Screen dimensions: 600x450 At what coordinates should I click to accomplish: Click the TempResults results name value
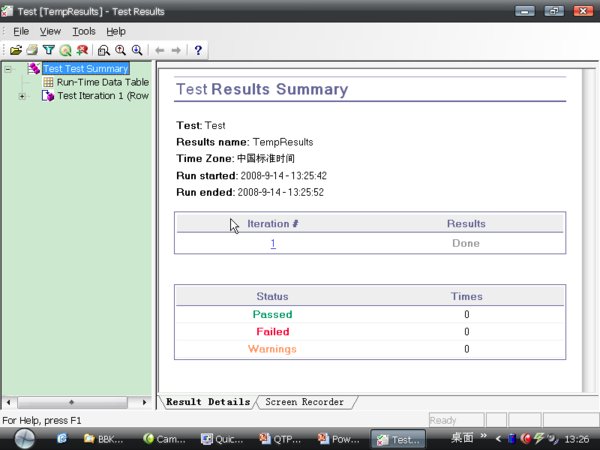283,142
